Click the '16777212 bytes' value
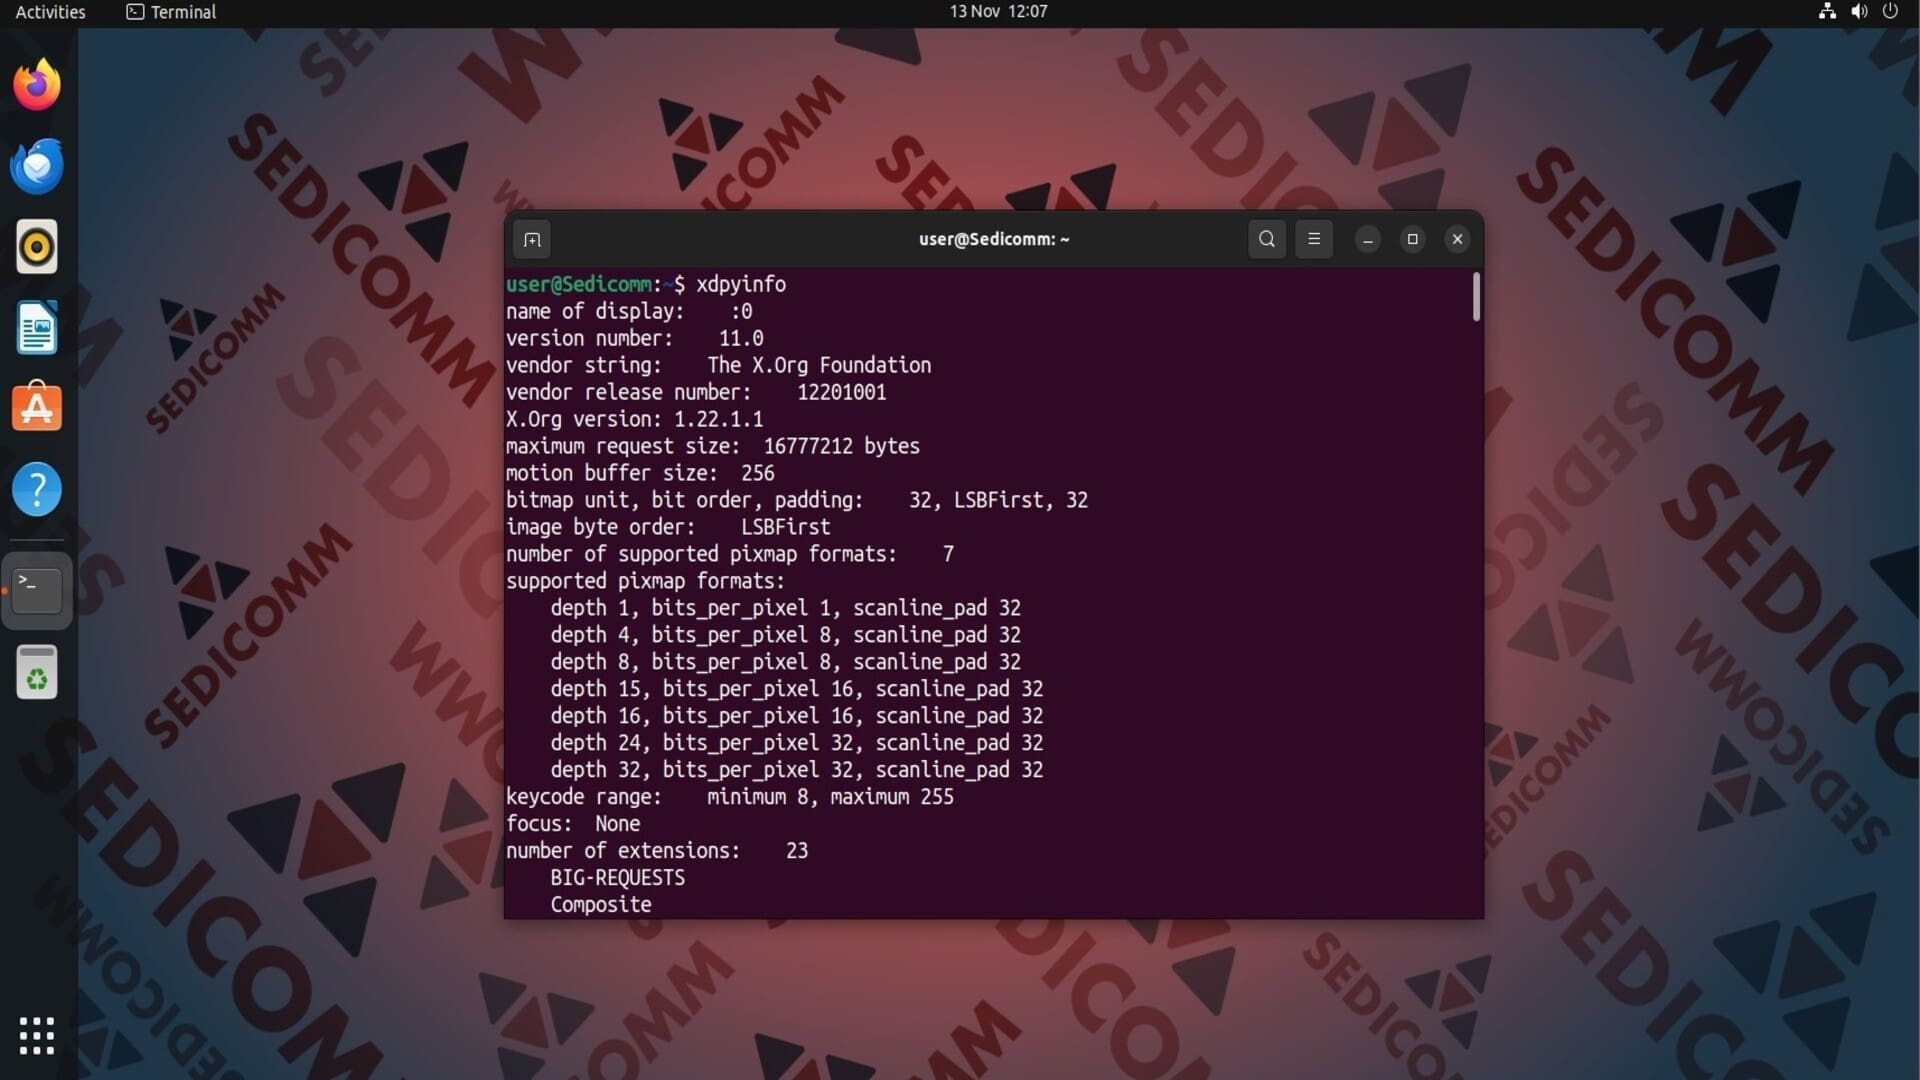 click(842, 446)
